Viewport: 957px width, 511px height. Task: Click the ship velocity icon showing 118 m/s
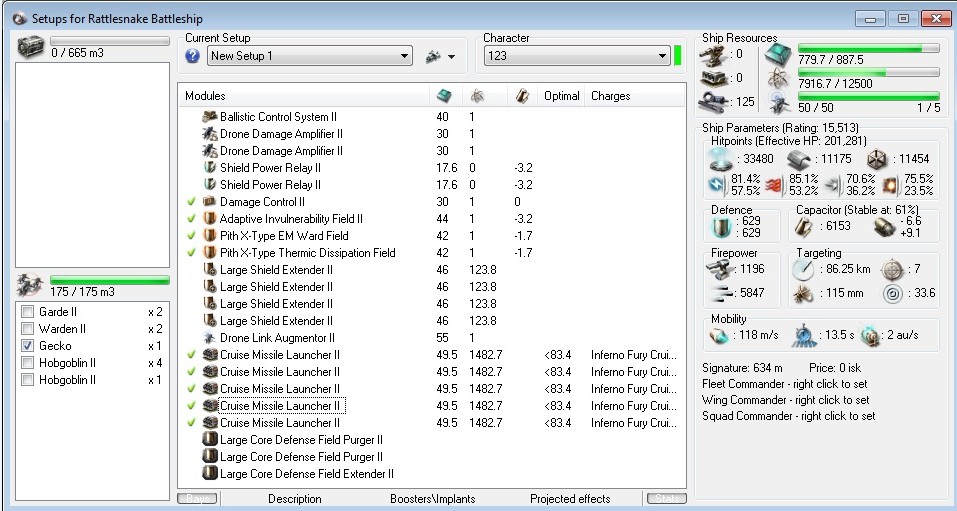pyautogui.click(x=720, y=335)
